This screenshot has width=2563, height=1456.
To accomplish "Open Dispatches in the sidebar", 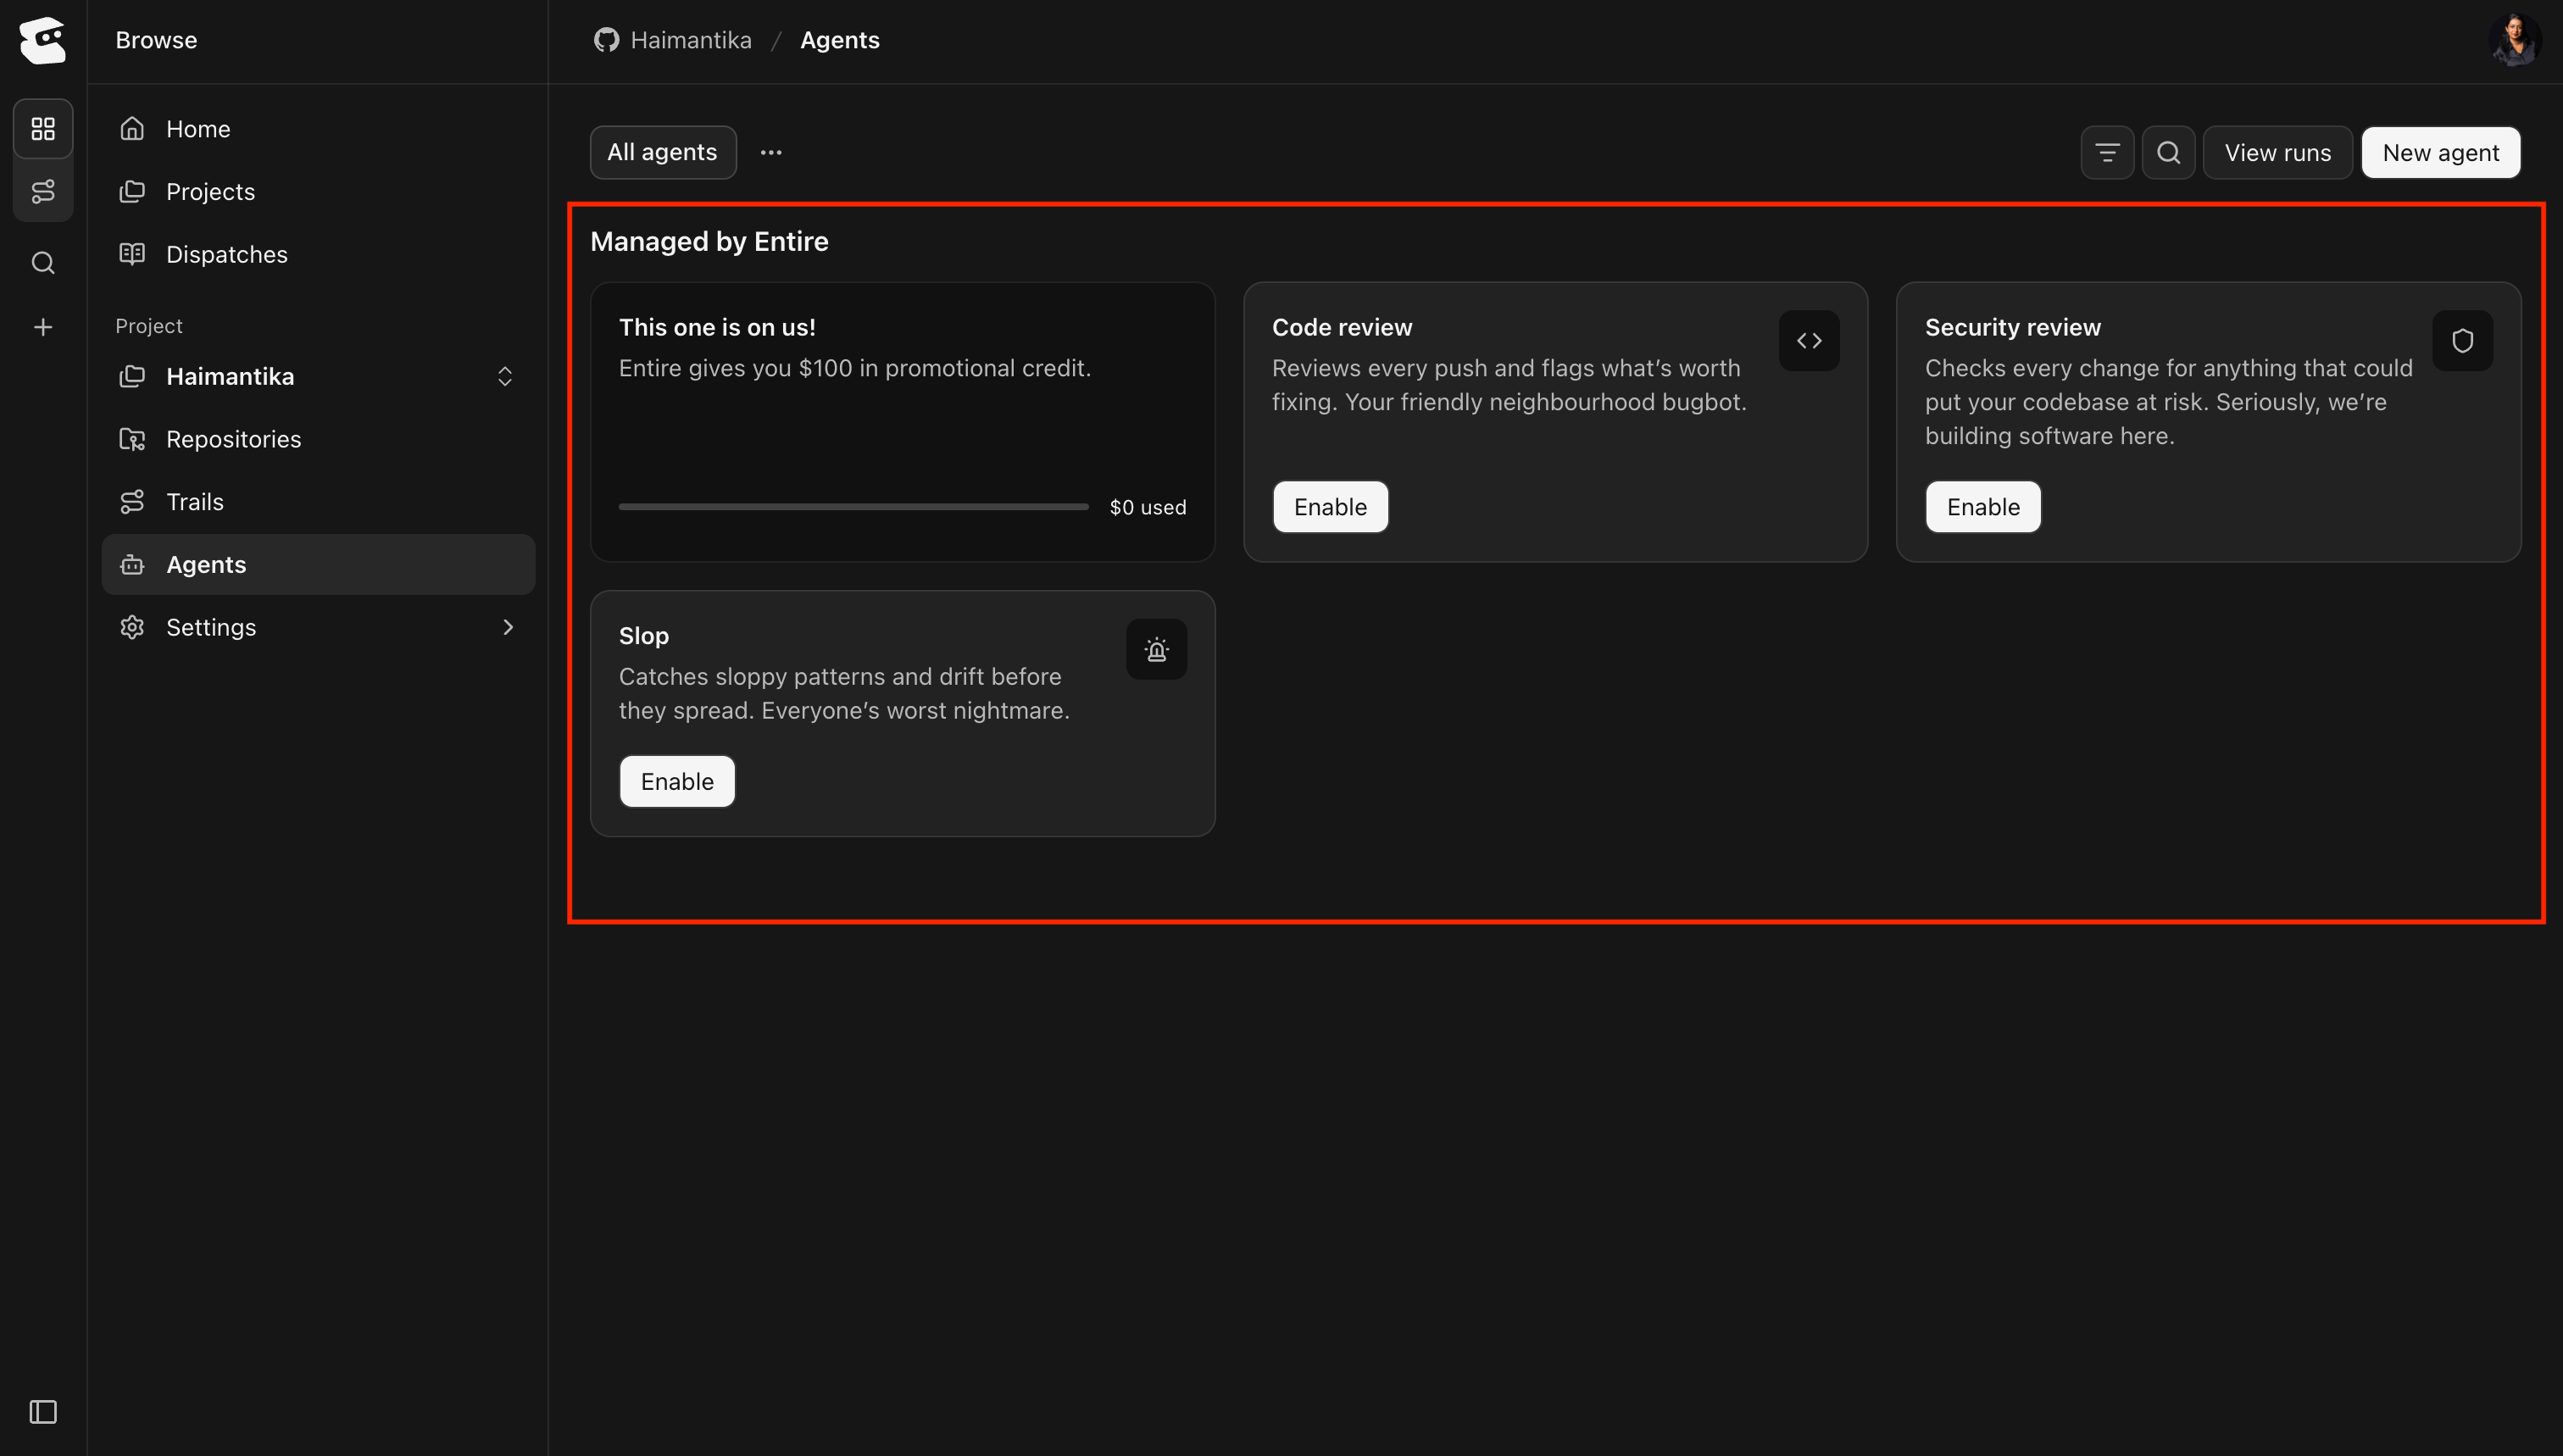I will pyautogui.click(x=318, y=254).
